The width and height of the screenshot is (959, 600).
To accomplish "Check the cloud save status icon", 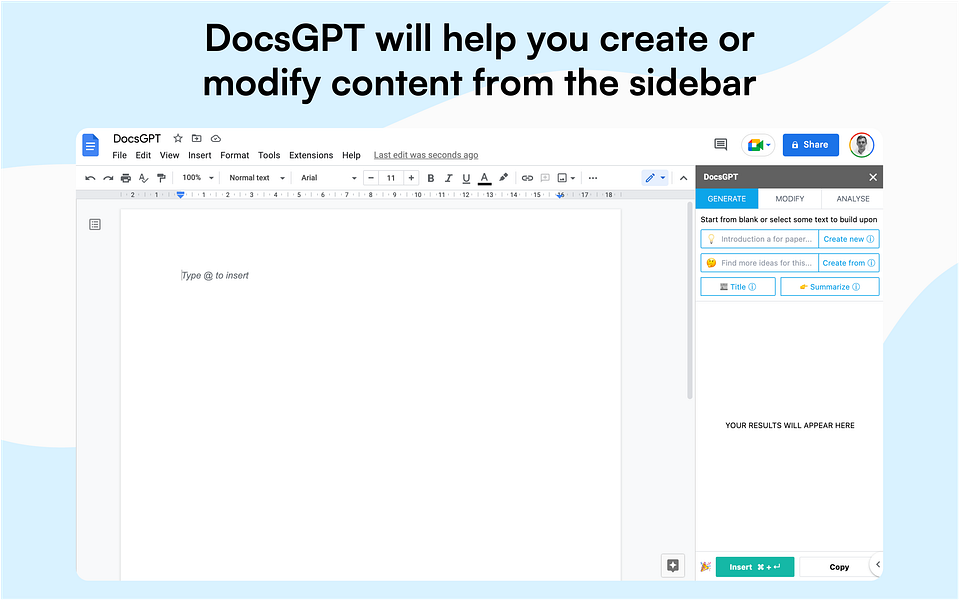I will click(216, 138).
